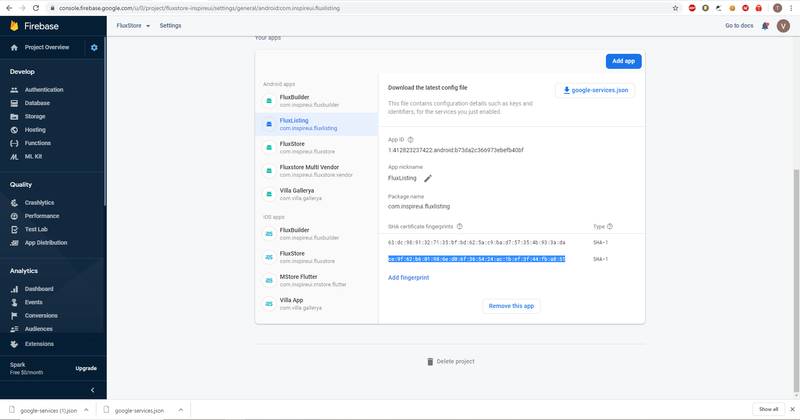Open Authentication in the sidebar
Viewport: 800px width, 420px height.
tap(44, 90)
